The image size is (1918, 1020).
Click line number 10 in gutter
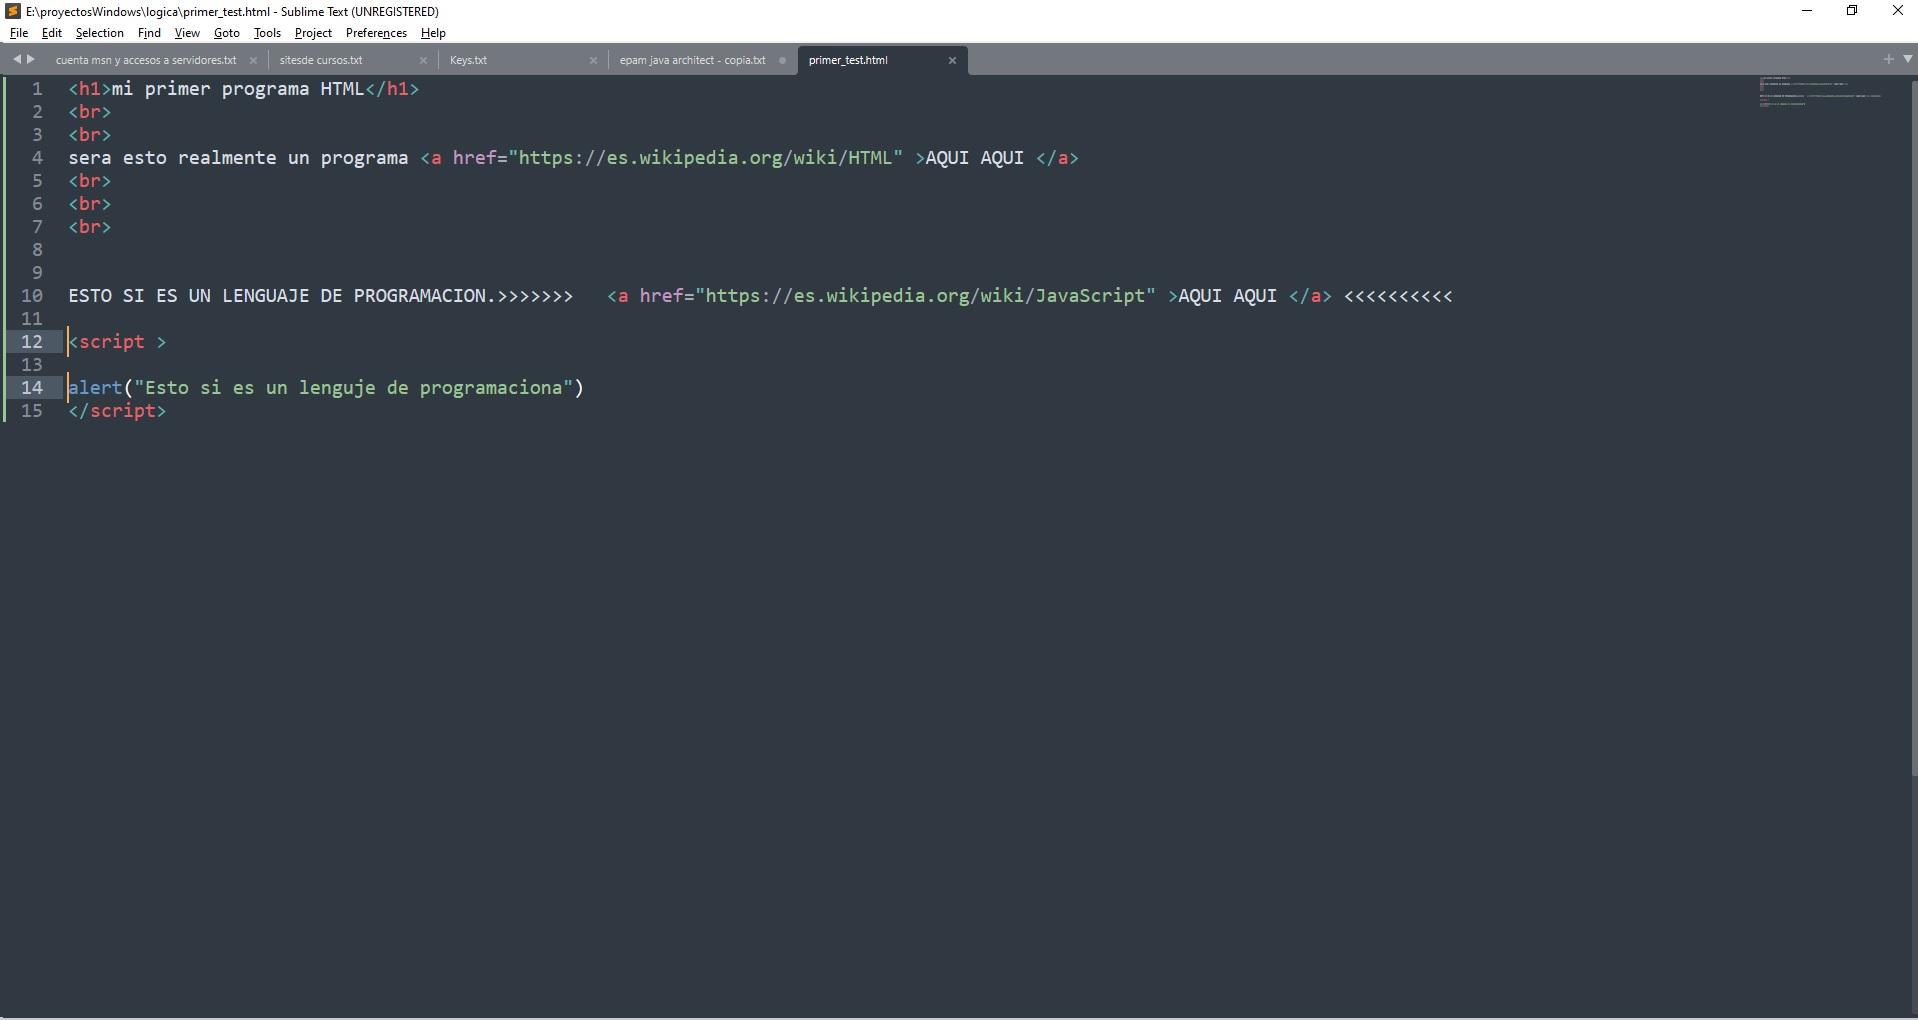(32, 296)
